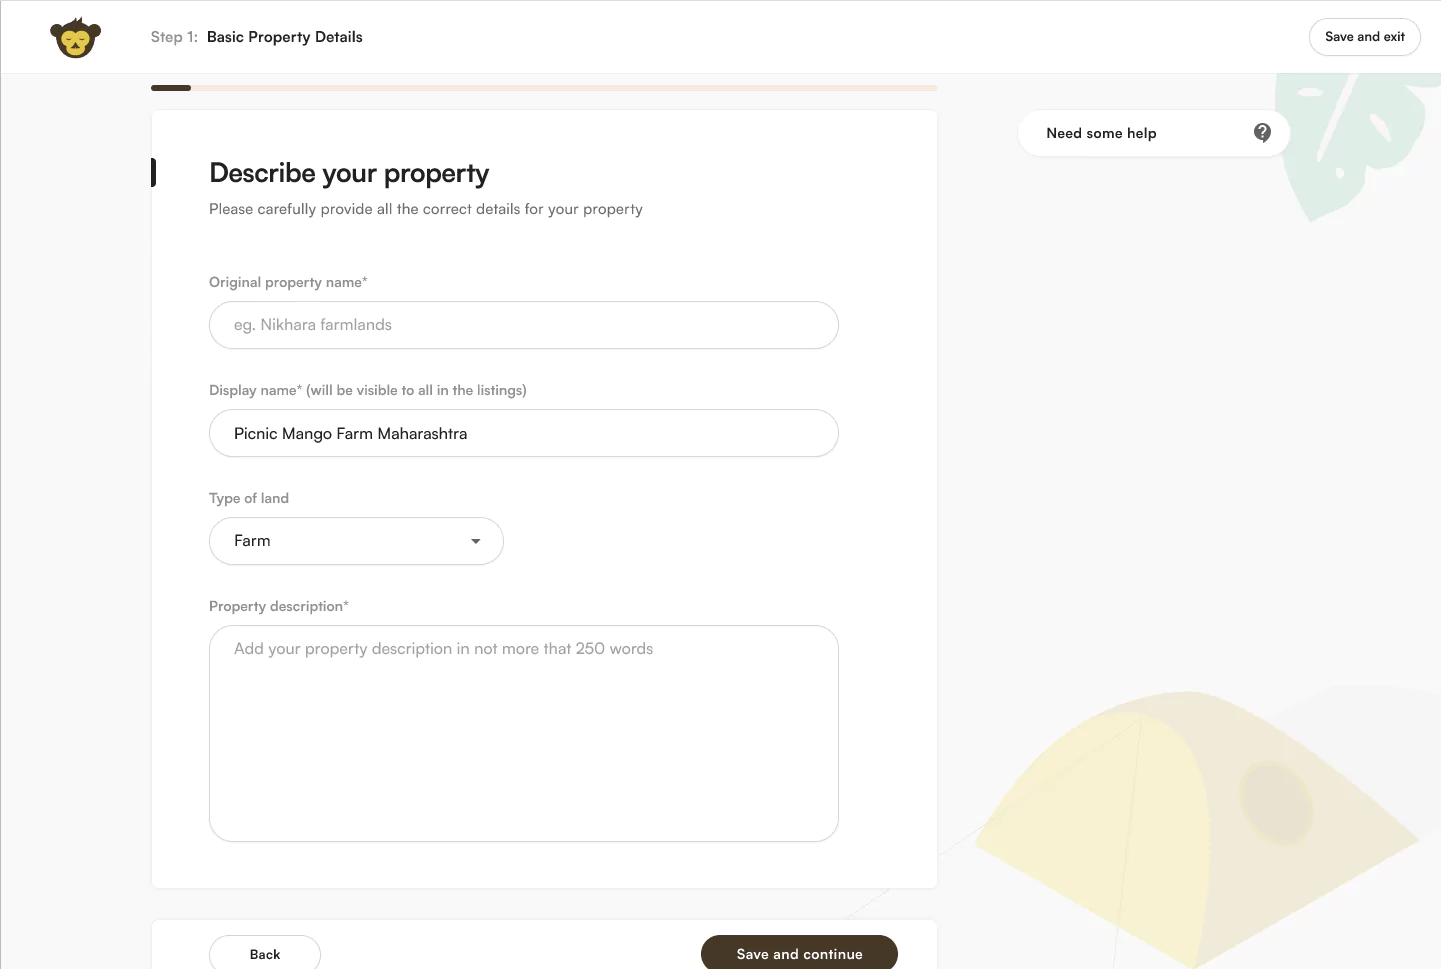Click the dropdown caret next to Farm
This screenshot has height=969, width=1441.
pos(476,541)
